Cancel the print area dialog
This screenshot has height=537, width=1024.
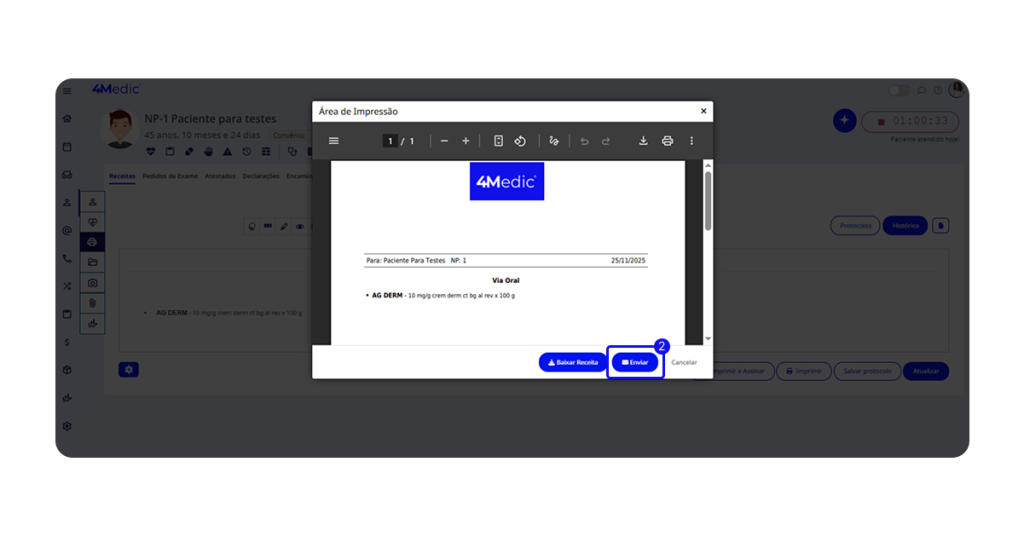pos(684,362)
